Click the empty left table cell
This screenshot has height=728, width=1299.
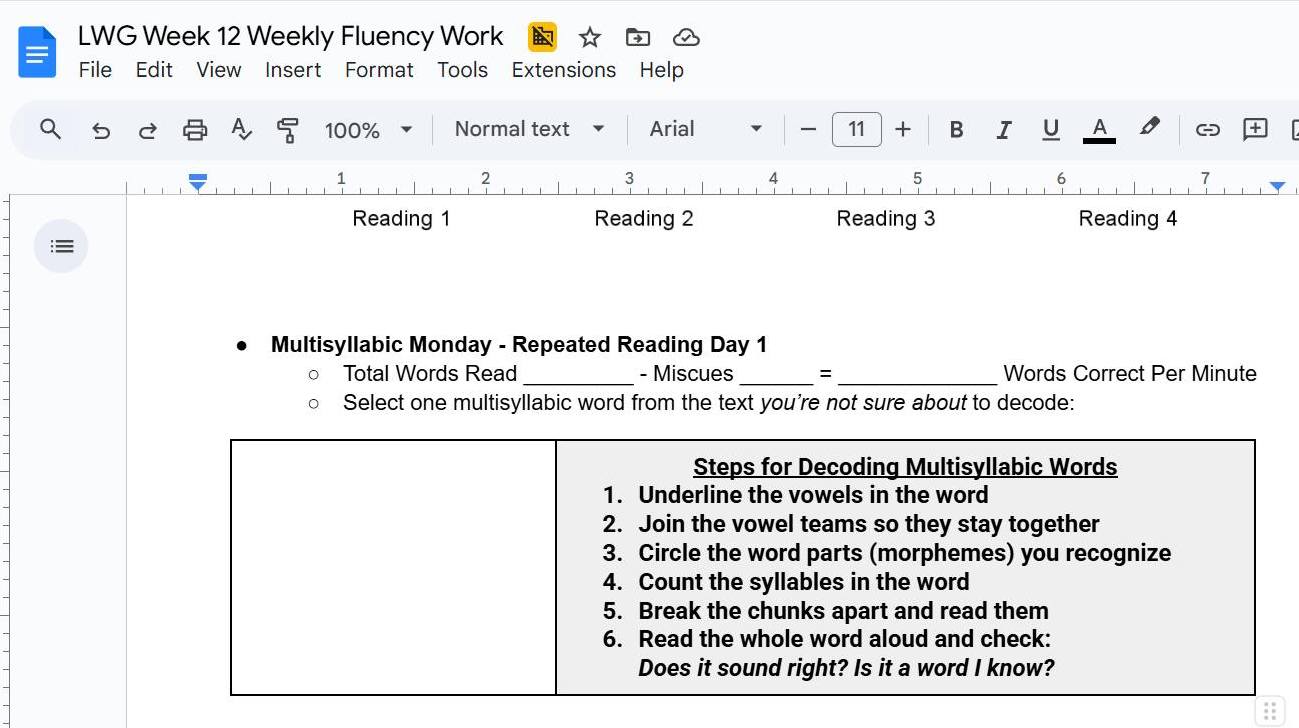coord(393,567)
